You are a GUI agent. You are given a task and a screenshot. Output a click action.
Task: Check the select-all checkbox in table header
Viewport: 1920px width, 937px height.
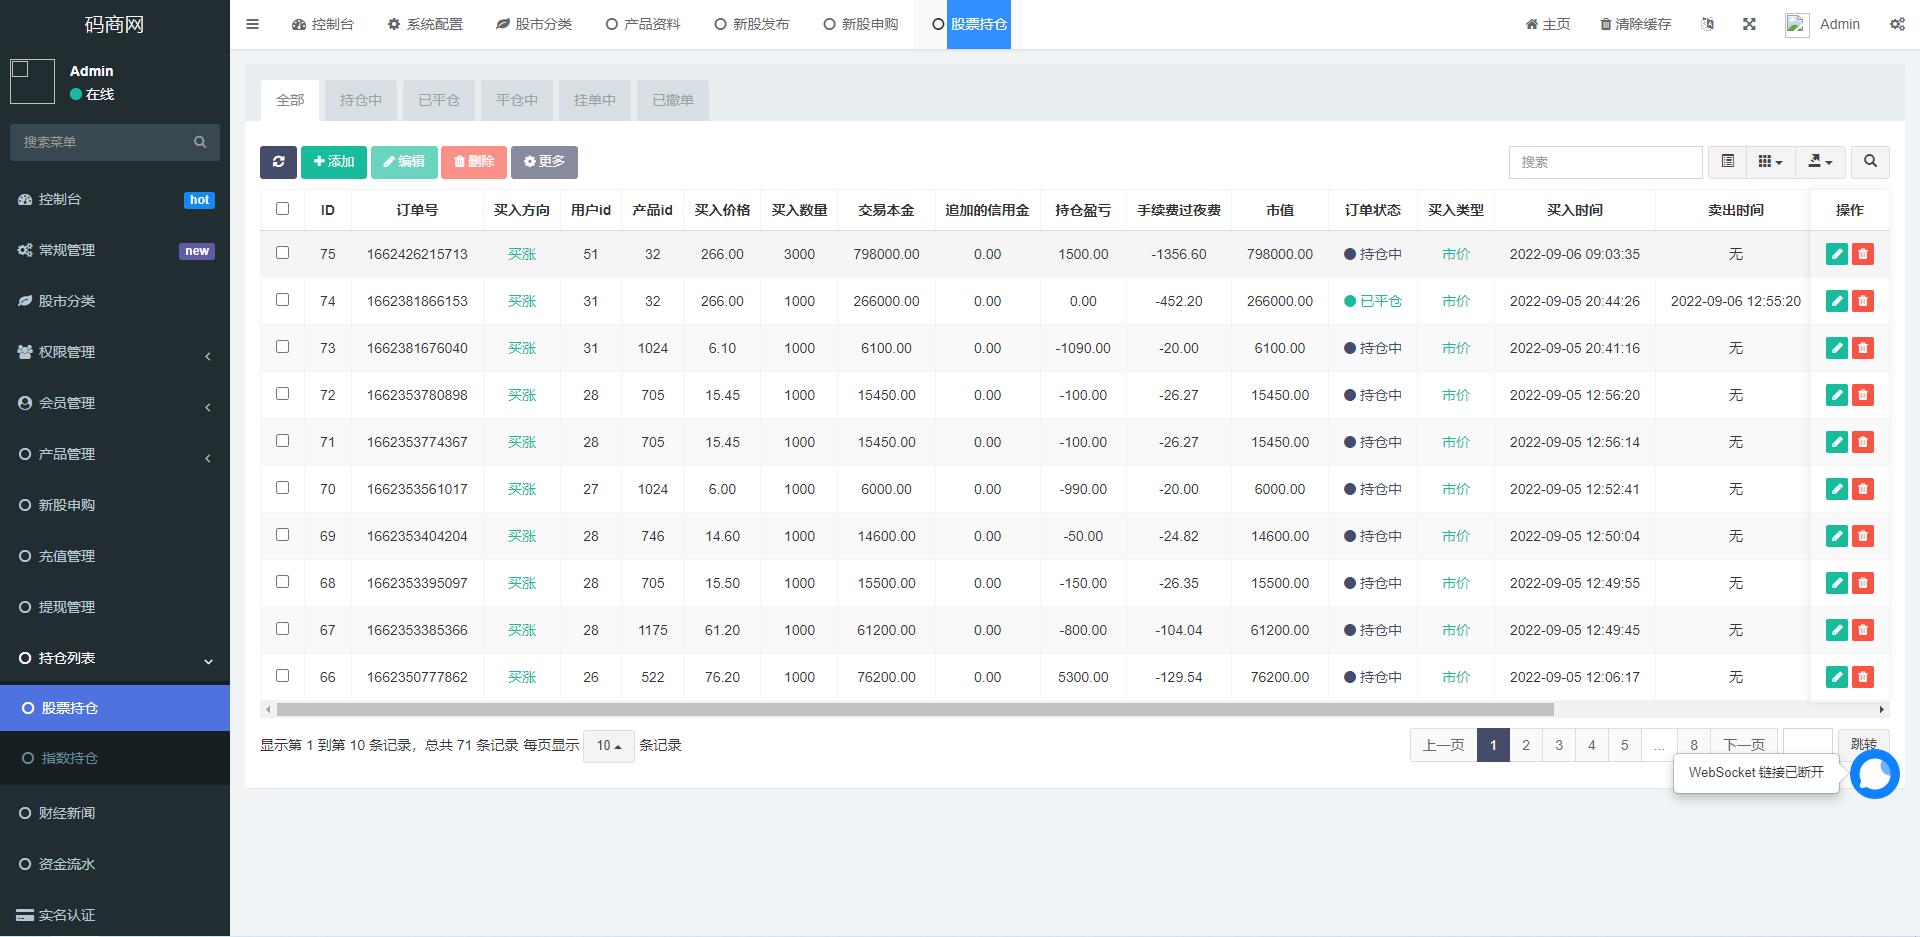click(x=282, y=209)
